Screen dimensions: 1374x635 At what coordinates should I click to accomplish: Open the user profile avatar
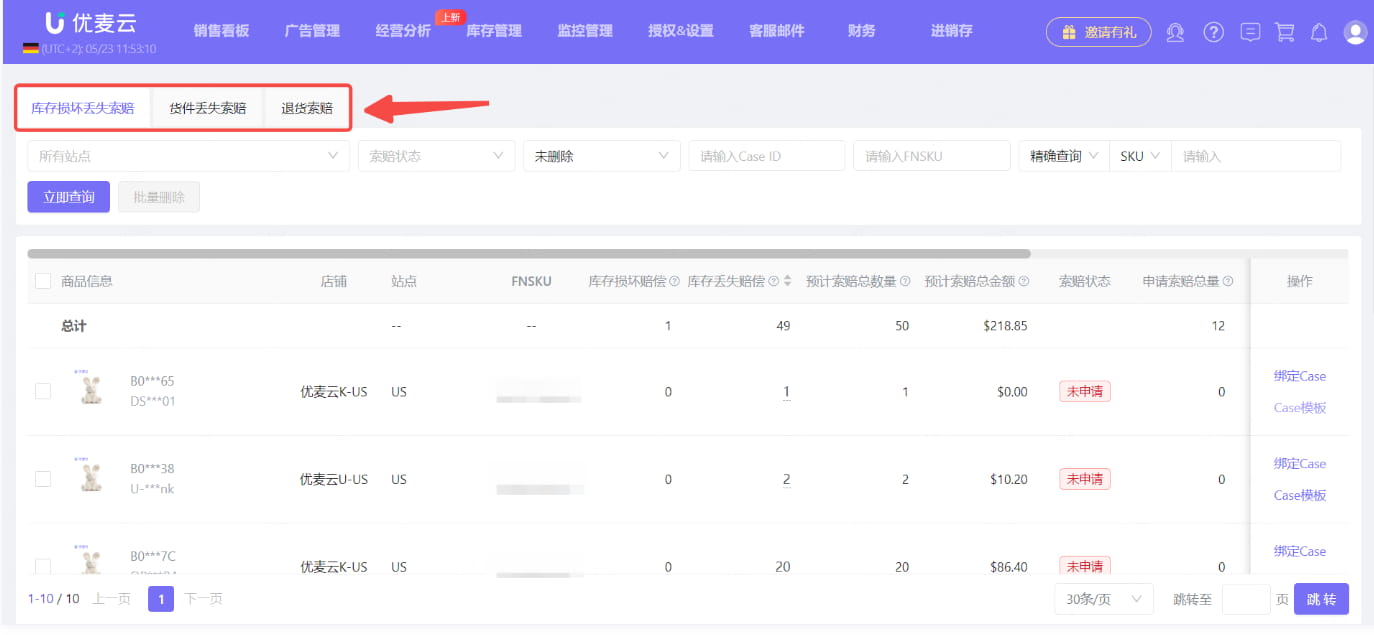pyautogui.click(x=1355, y=32)
